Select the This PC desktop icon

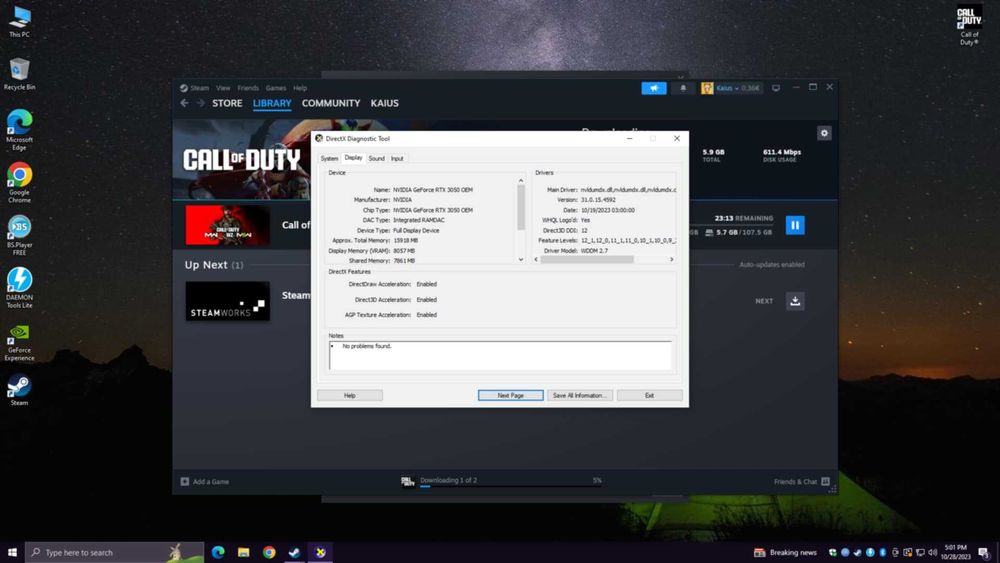19,21
